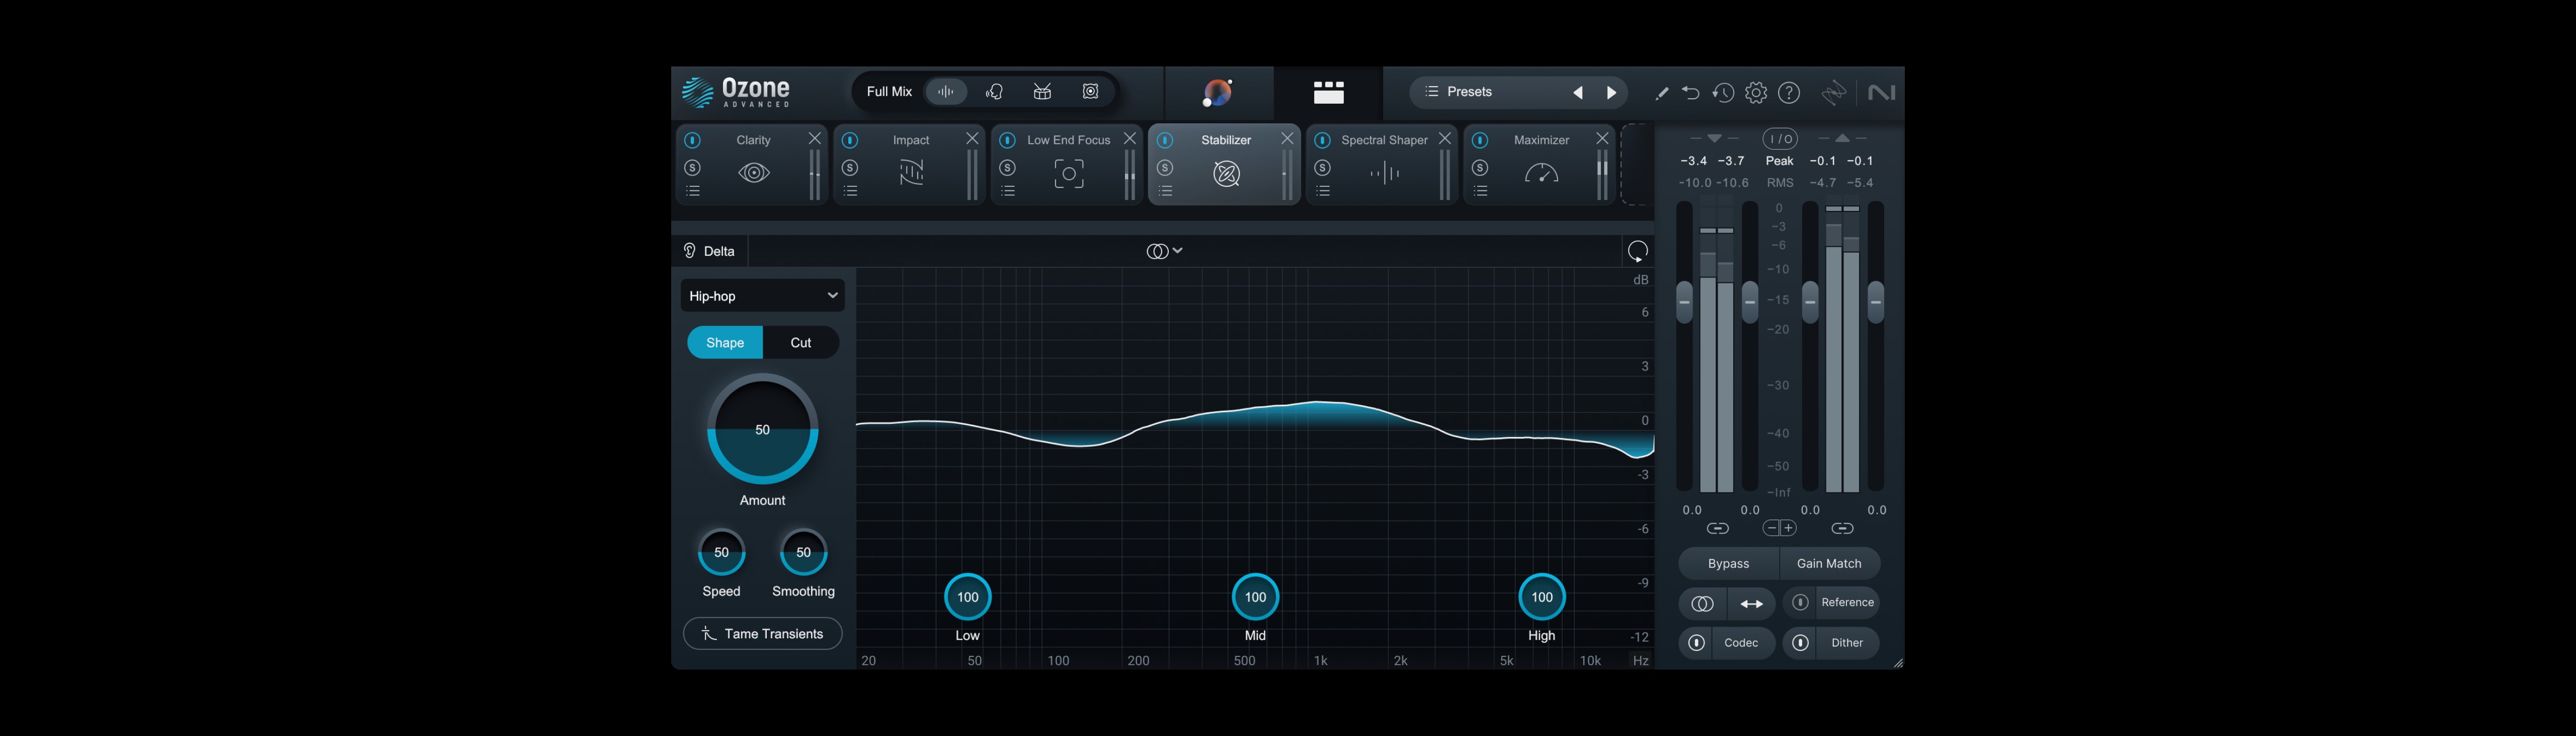Click the Codec button

pyautogui.click(x=1741, y=643)
